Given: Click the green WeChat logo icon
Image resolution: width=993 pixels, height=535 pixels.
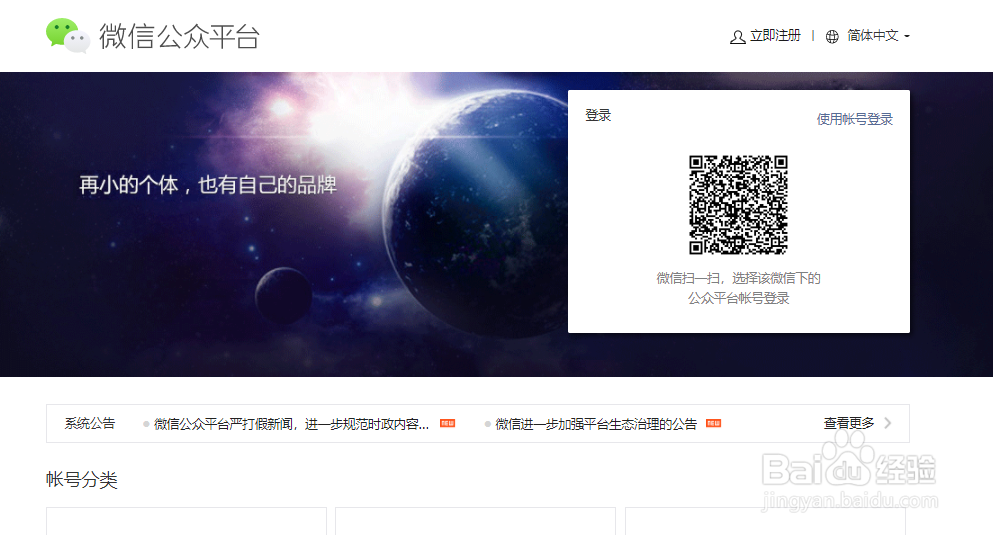Looking at the screenshot, I should click(68, 35).
